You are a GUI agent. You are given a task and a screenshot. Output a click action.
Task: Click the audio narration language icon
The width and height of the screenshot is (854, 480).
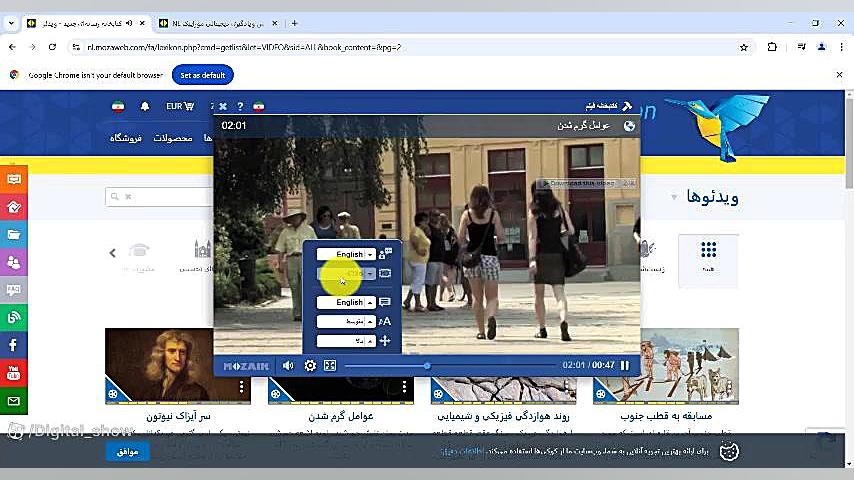[385, 254]
